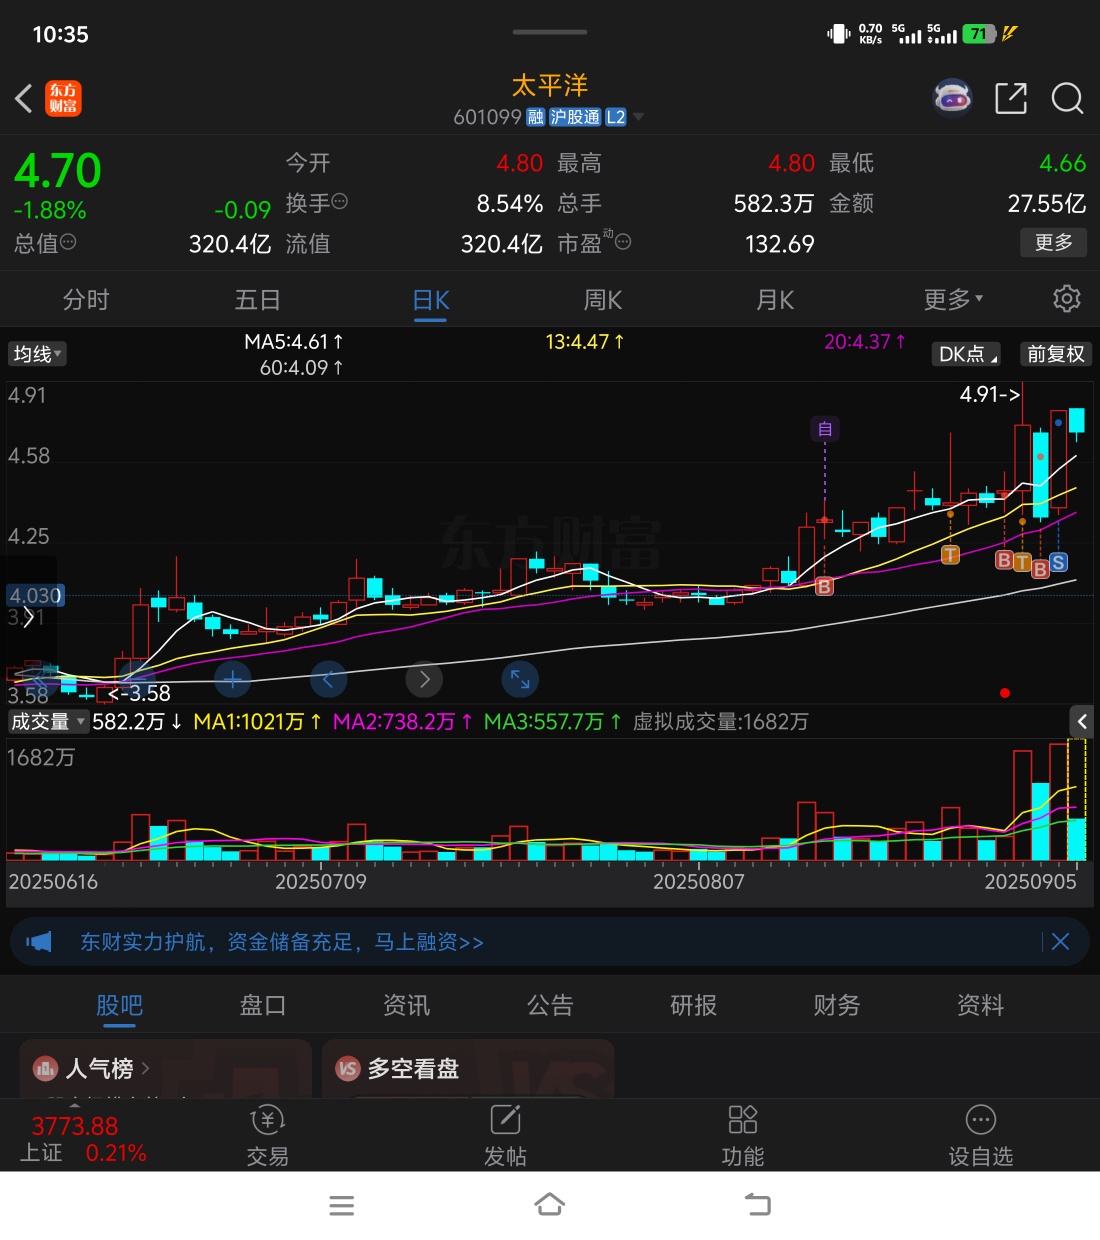This screenshot has height=1240, width=1100.
Task: Tap the Android home button
Action: click(x=550, y=1205)
